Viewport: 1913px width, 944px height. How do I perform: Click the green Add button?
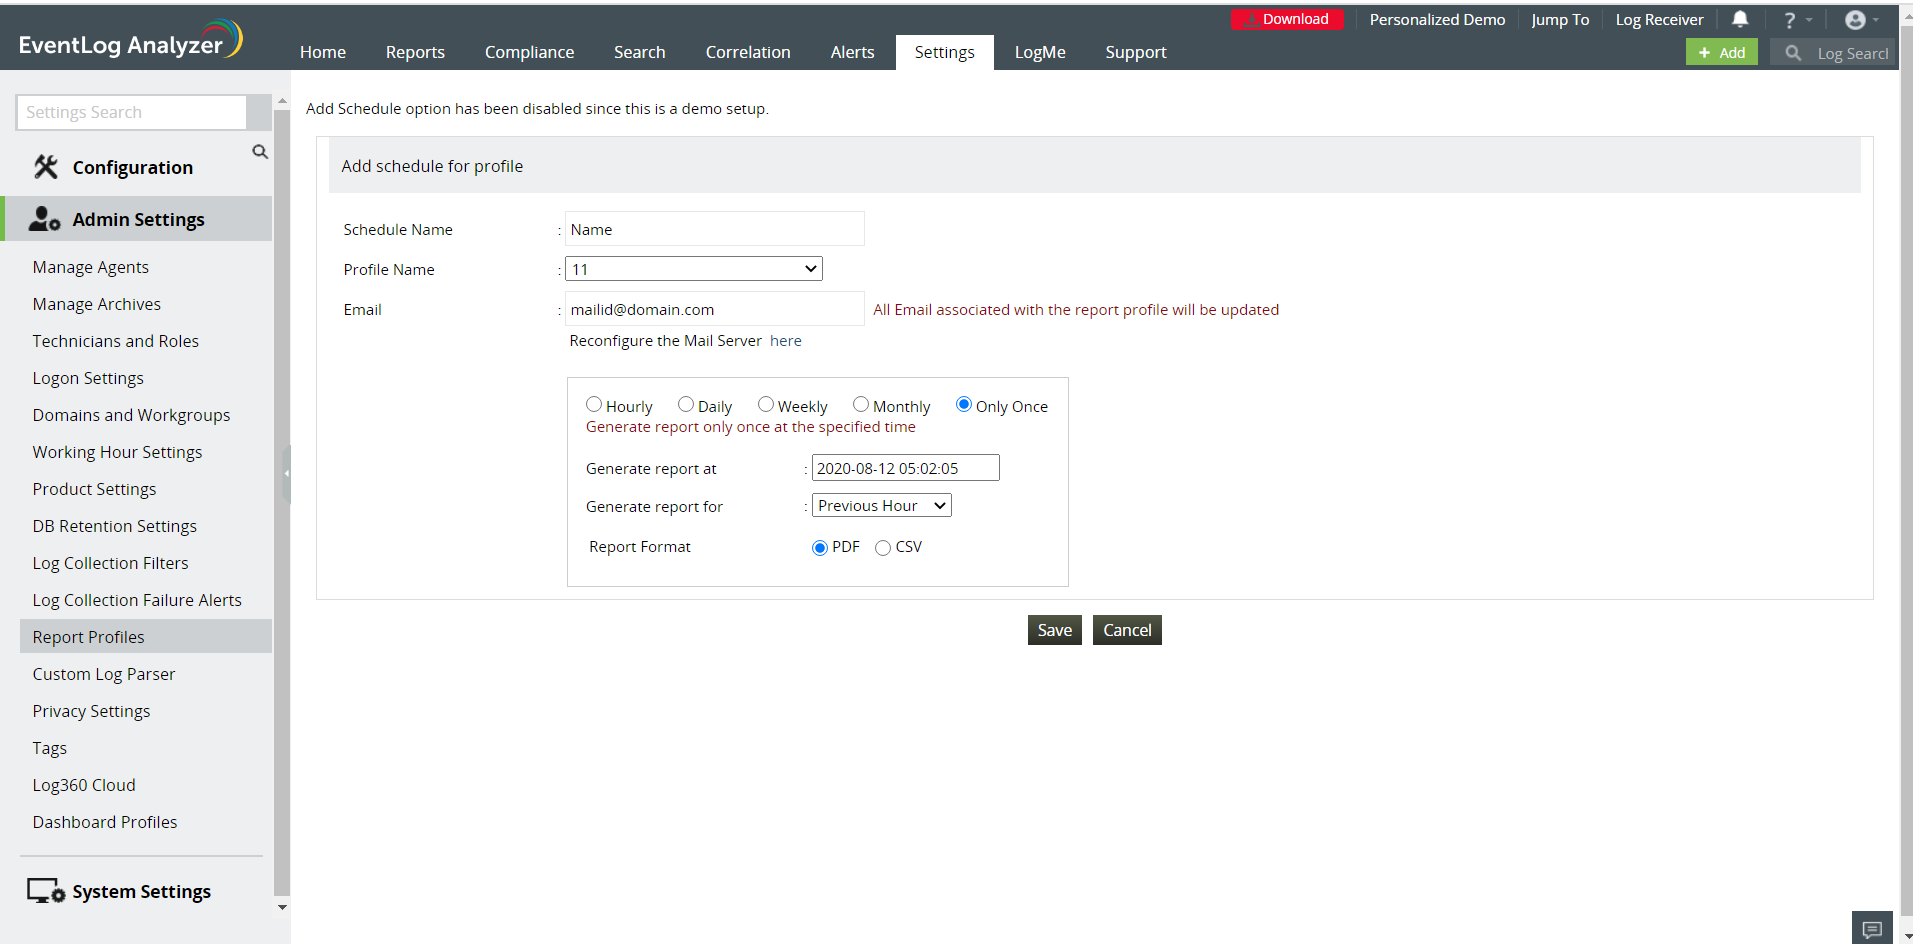1722,52
